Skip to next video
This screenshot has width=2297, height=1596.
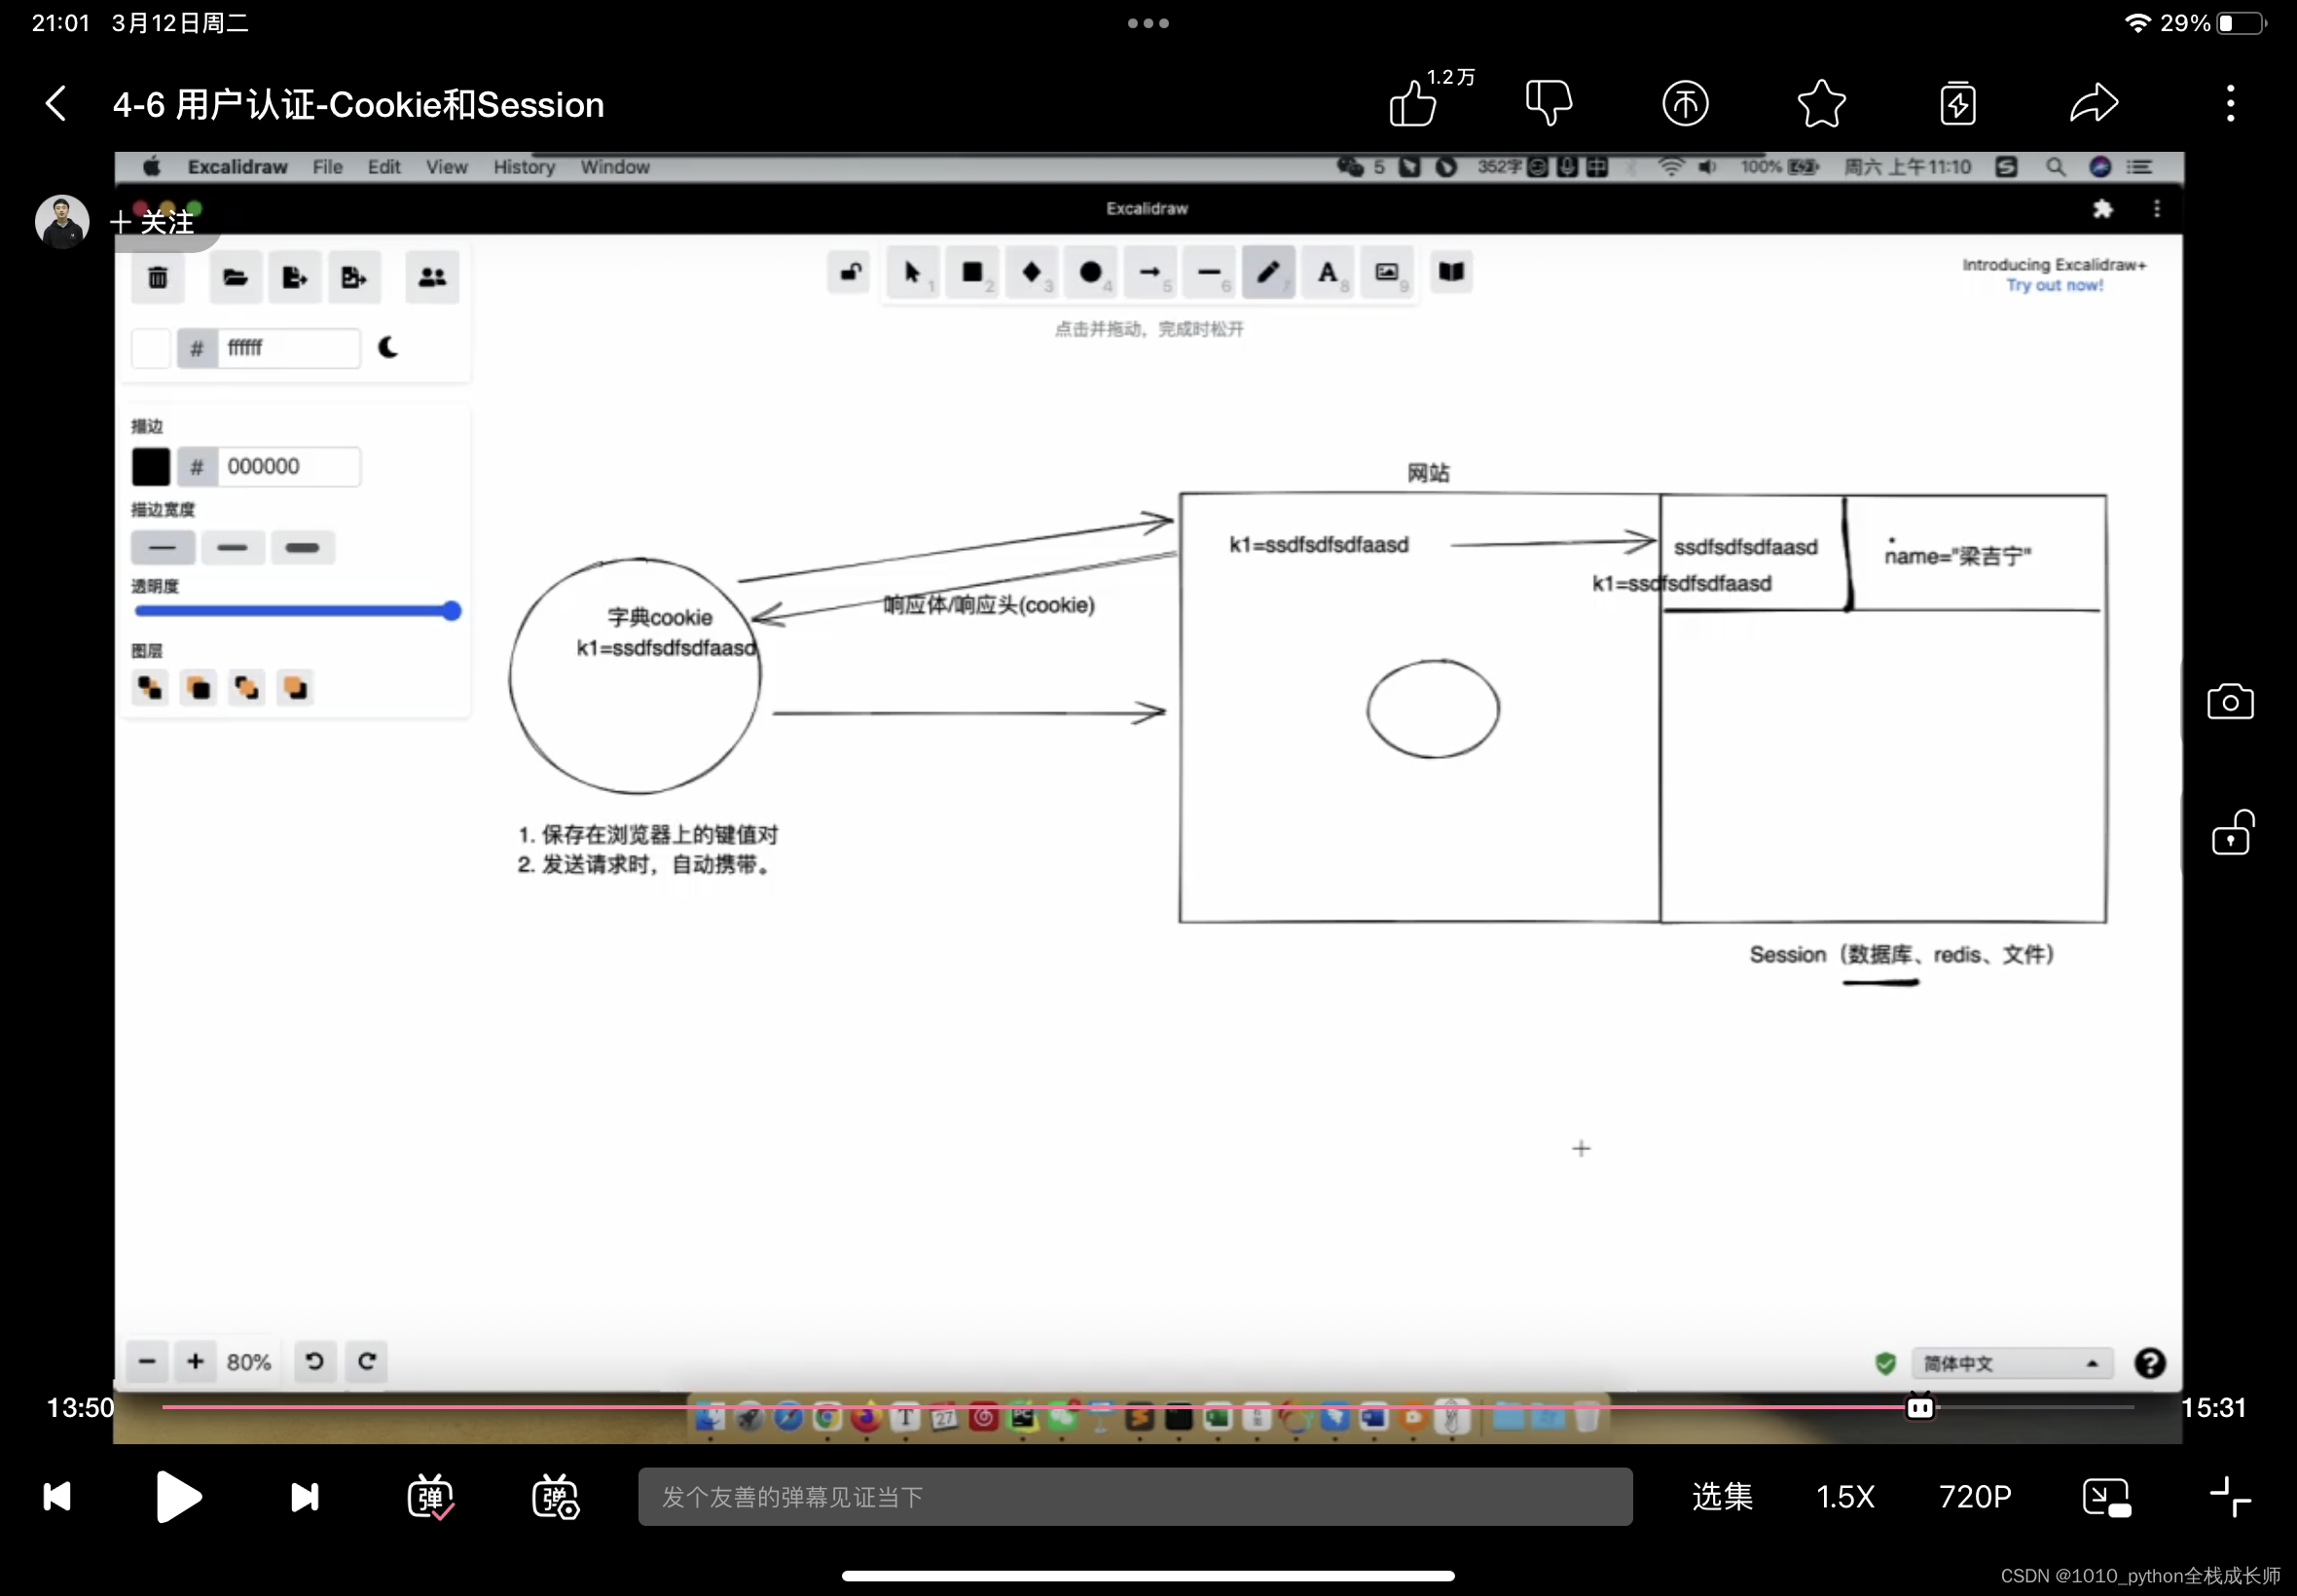pos(304,1496)
